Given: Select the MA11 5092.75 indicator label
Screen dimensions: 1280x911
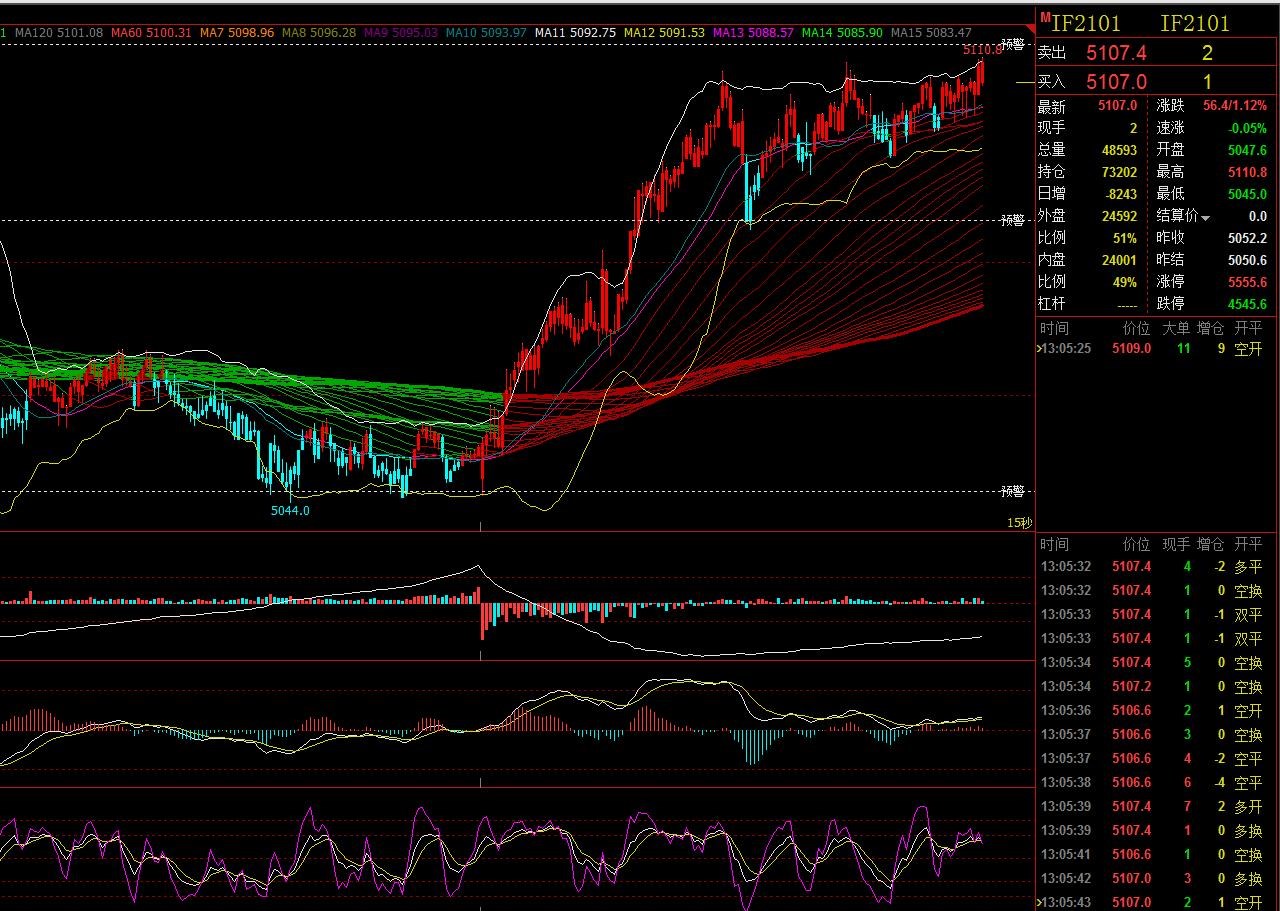Looking at the screenshot, I should (x=575, y=33).
